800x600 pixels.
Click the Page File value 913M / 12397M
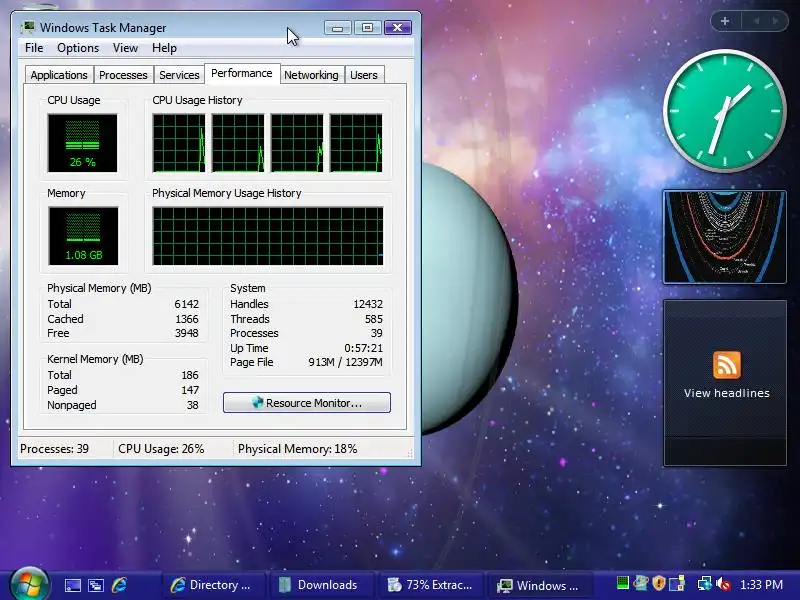click(345, 362)
